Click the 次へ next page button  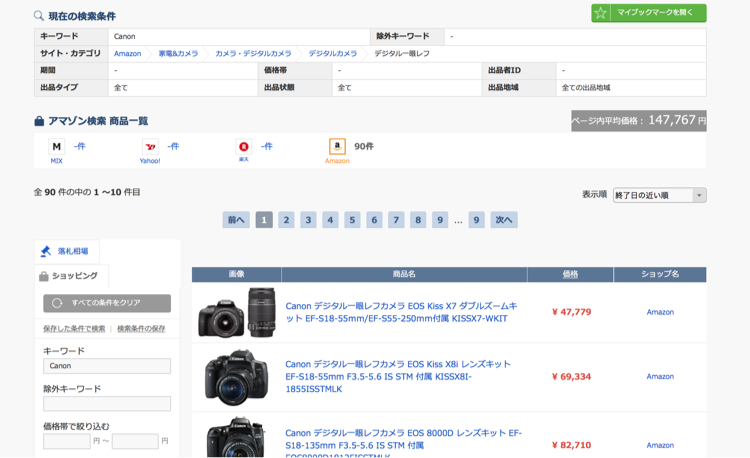(x=504, y=220)
